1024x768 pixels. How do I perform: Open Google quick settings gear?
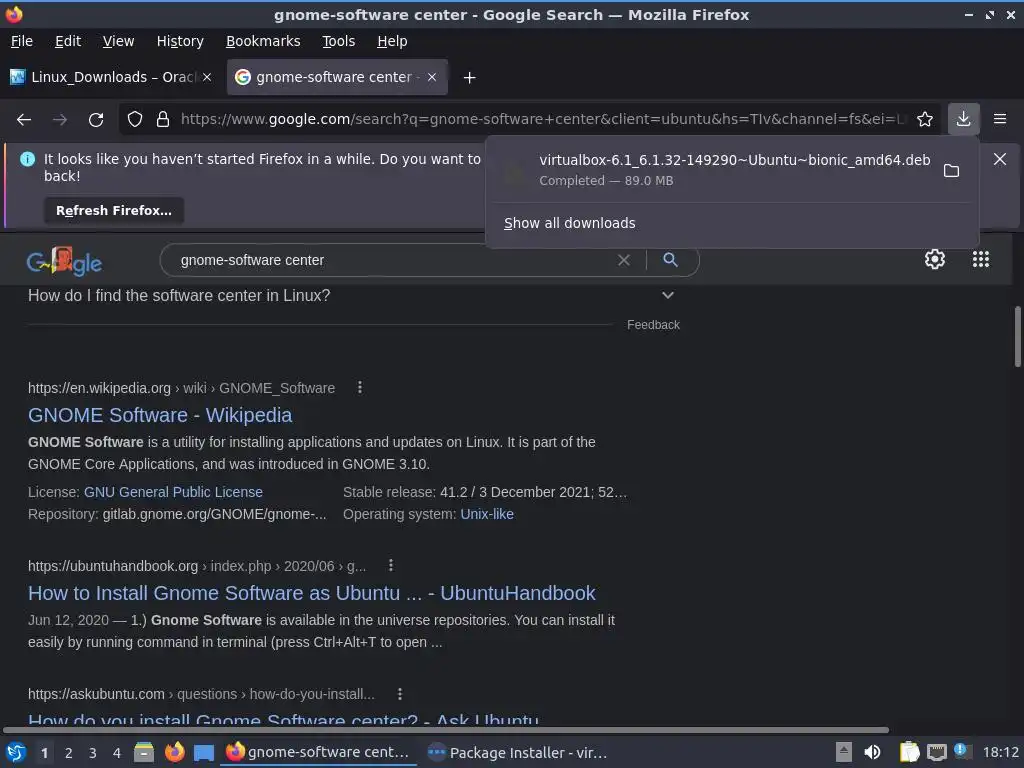pos(935,259)
